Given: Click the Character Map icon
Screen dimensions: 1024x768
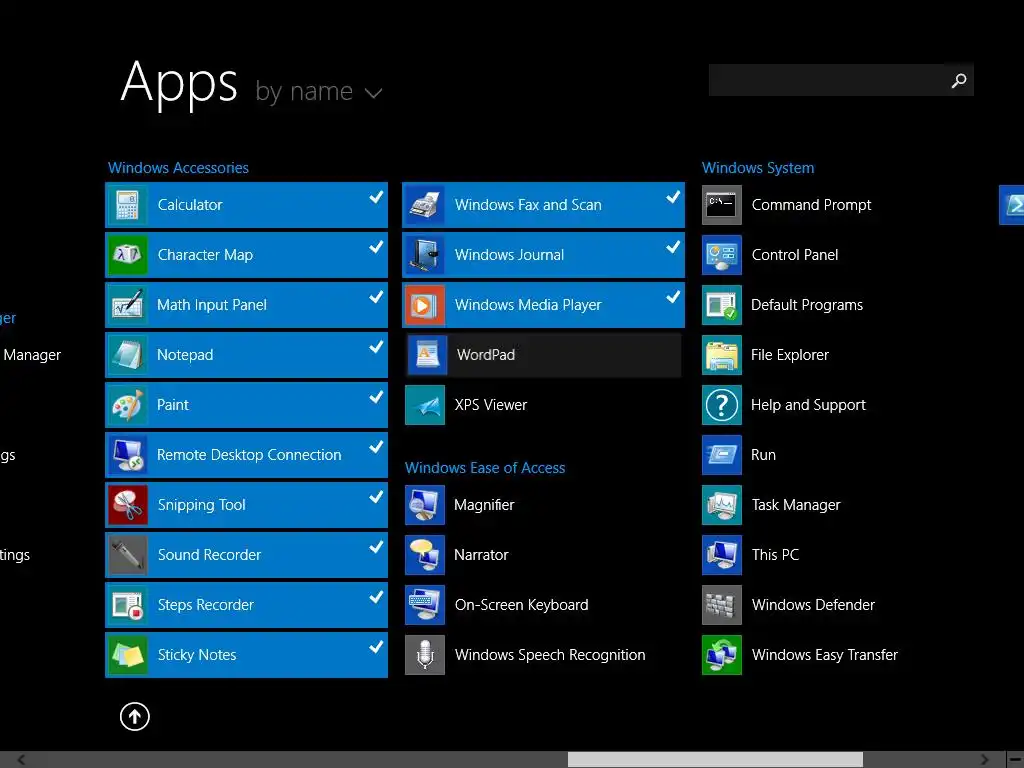Looking at the screenshot, I should (127, 255).
